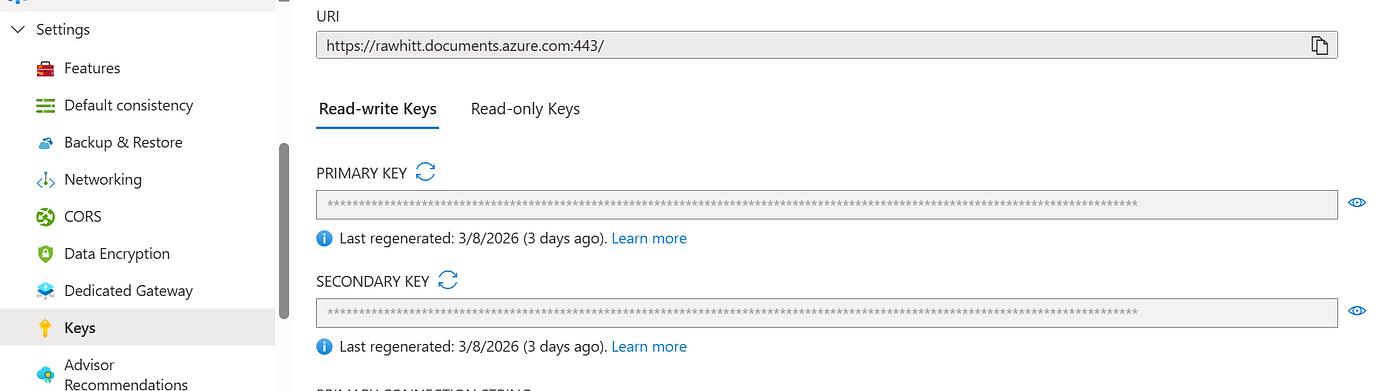Click the Networking icon in sidebar
The width and height of the screenshot is (1400, 391).
45,180
